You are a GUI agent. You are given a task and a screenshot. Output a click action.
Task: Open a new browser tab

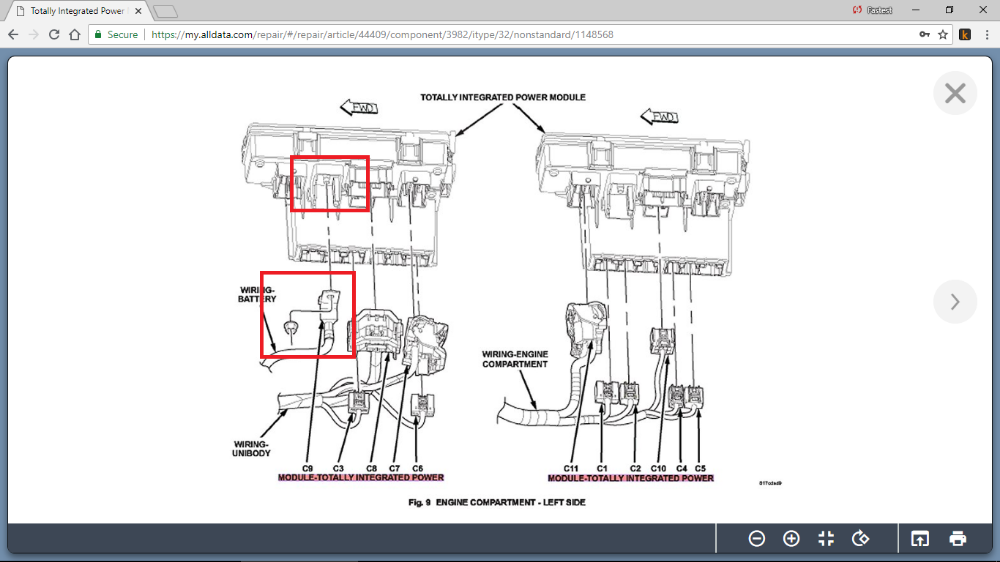pyautogui.click(x=165, y=11)
